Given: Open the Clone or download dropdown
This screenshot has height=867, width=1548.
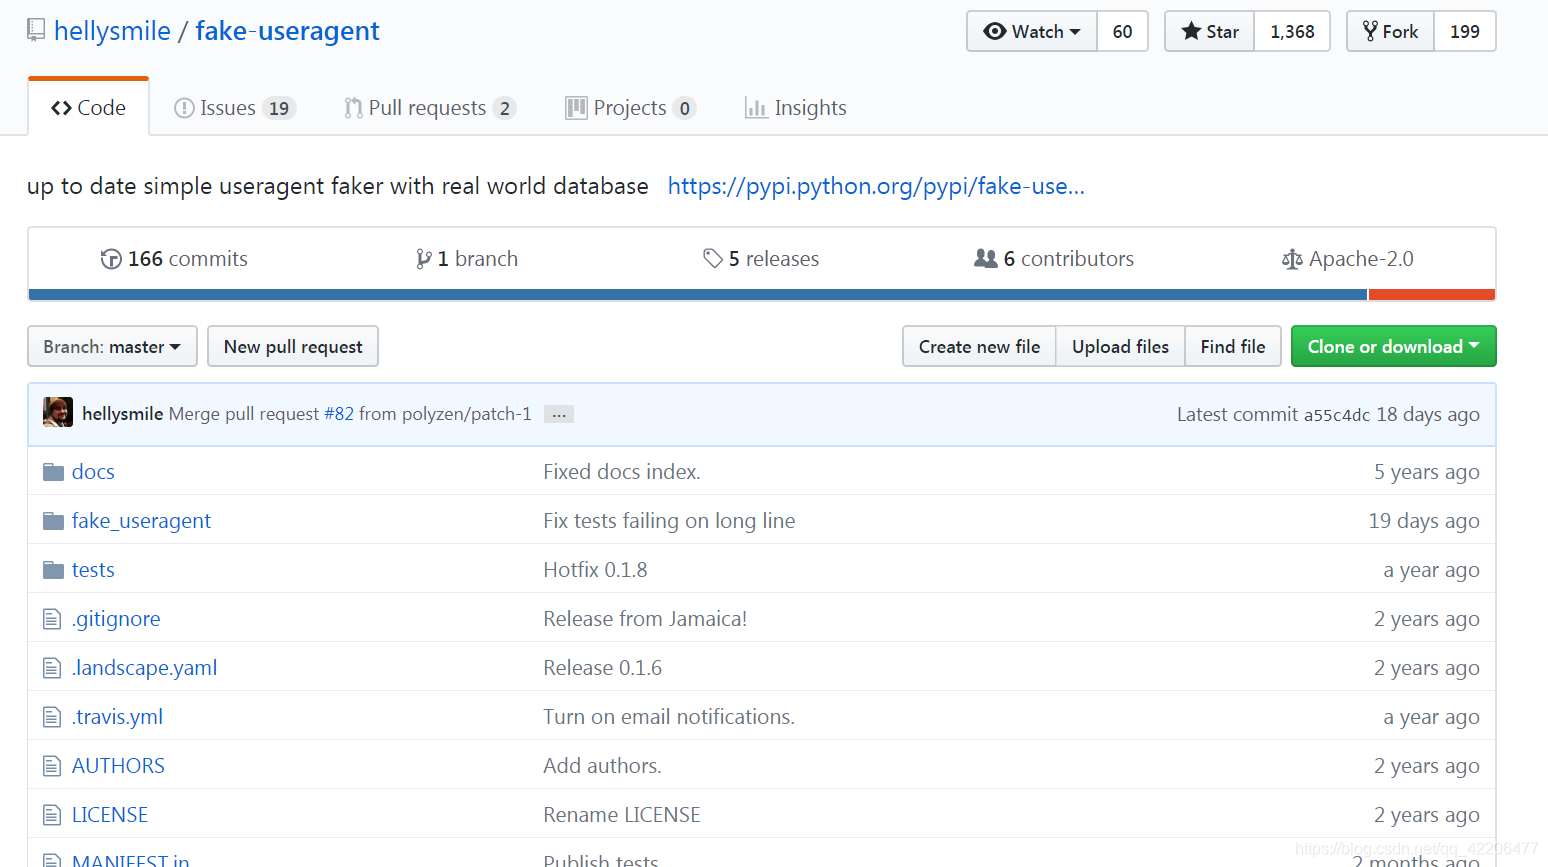Looking at the screenshot, I should 1394,346.
